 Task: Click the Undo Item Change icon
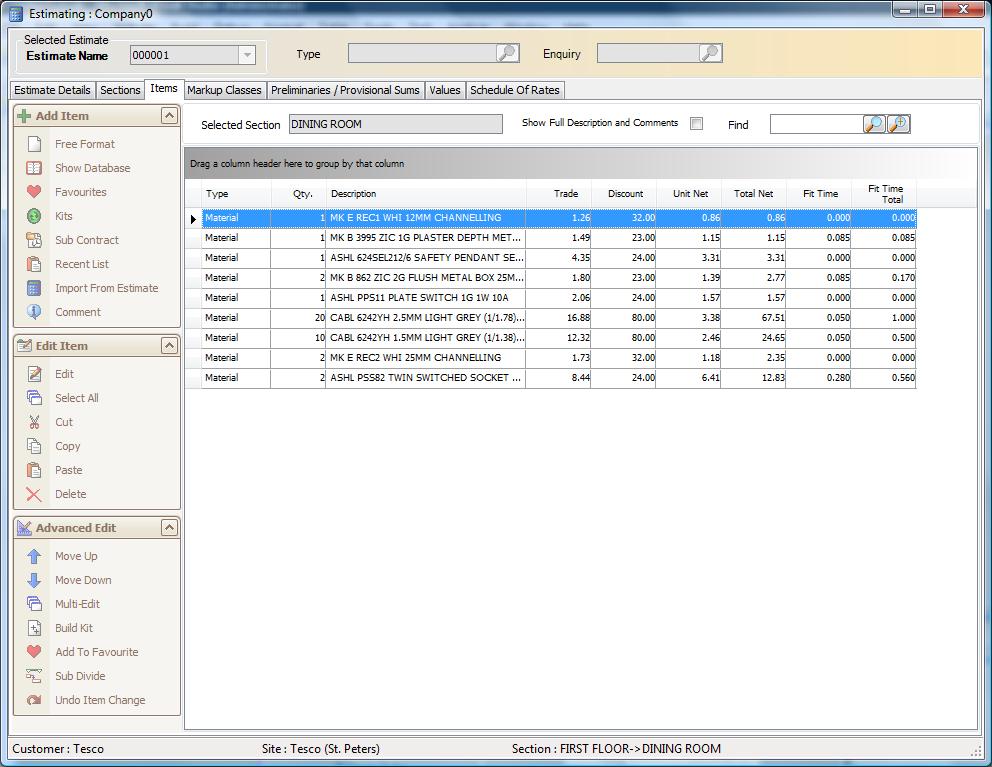tap(32, 700)
